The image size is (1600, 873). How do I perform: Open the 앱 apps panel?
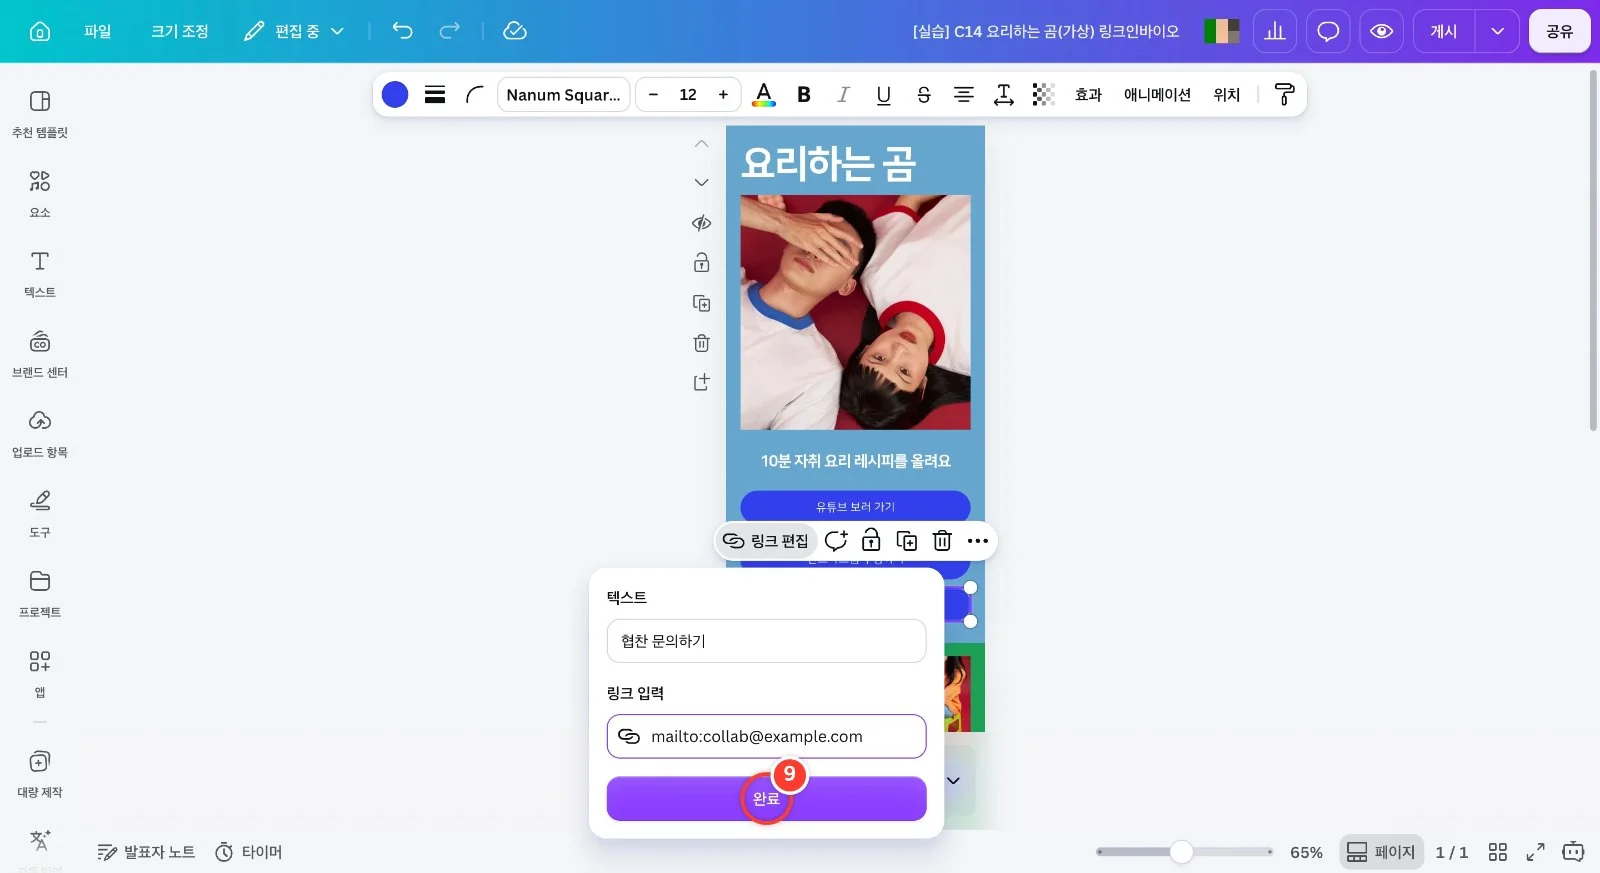click(x=40, y=673)
